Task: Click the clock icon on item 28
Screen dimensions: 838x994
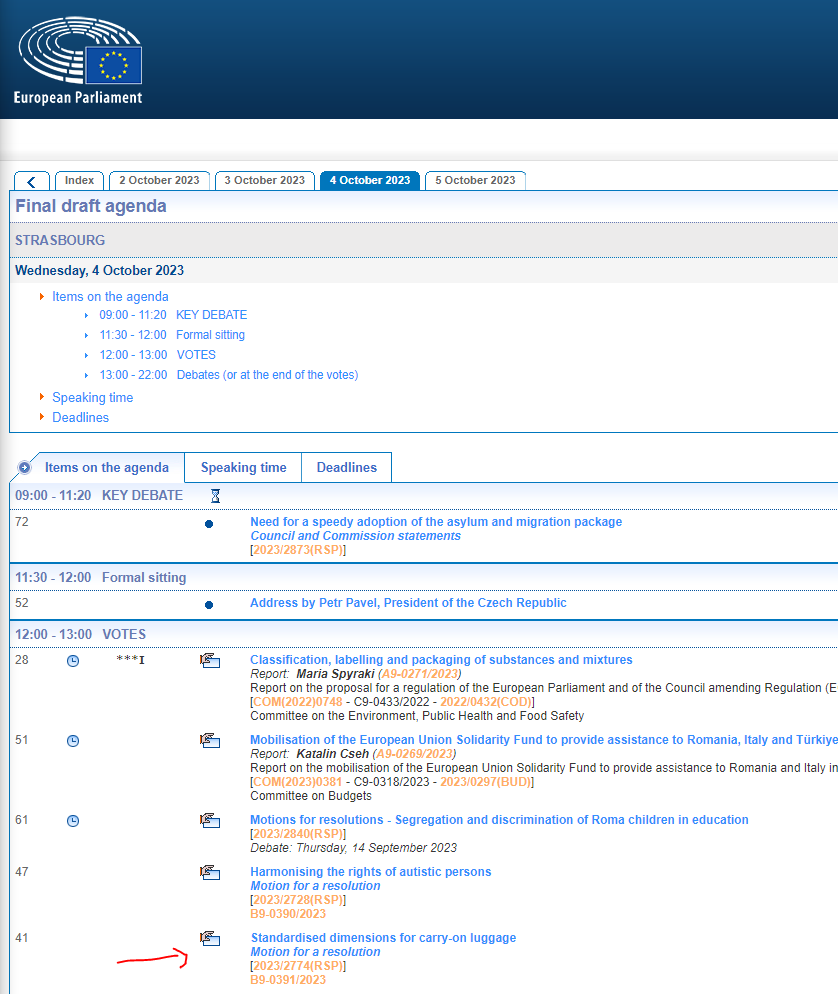Action: point(73,661)
